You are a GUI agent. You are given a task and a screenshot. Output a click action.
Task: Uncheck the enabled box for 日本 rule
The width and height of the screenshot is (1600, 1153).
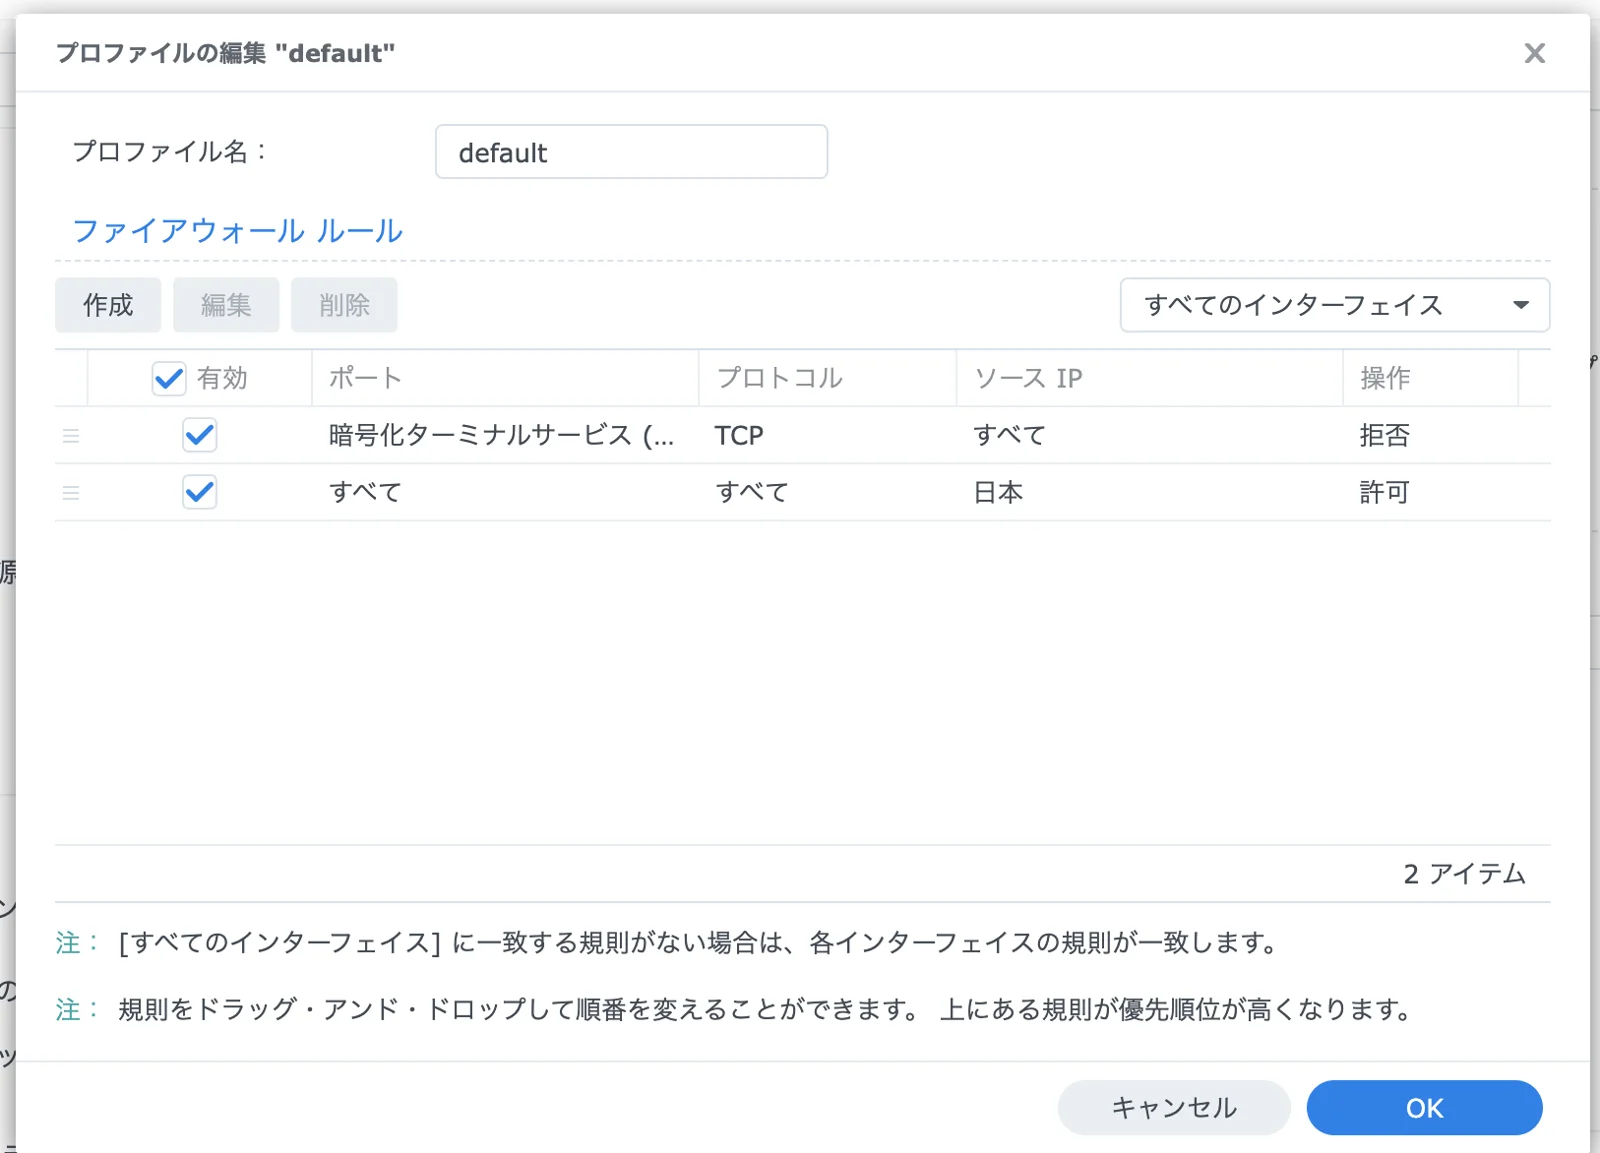pos(200,492)
